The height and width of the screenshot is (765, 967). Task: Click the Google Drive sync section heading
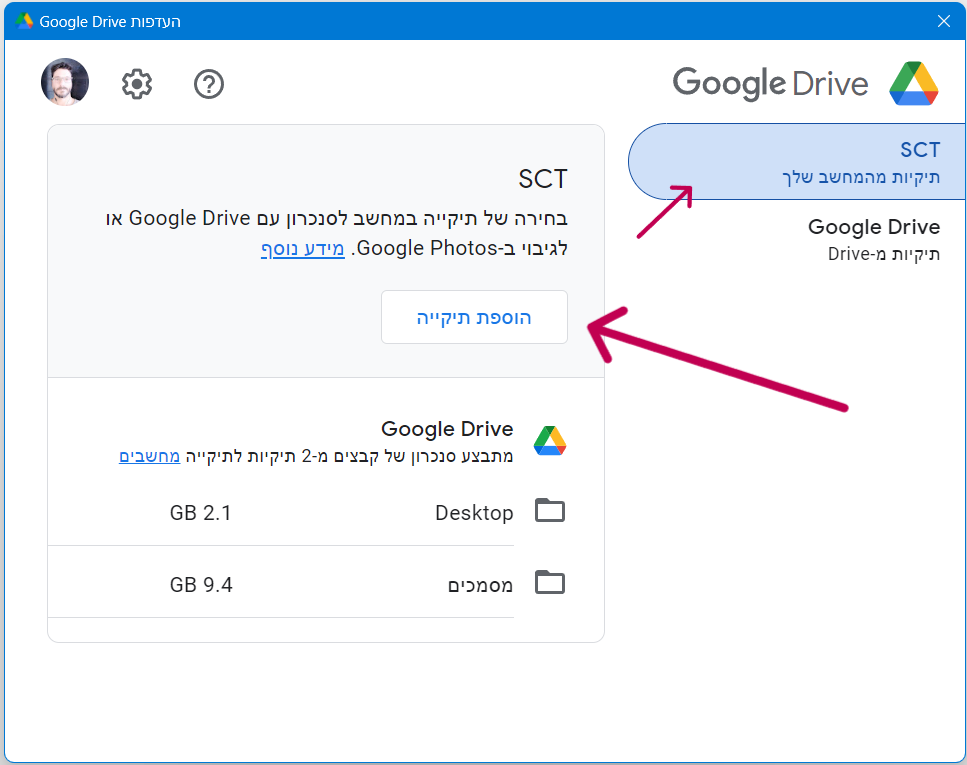point(447,429)
